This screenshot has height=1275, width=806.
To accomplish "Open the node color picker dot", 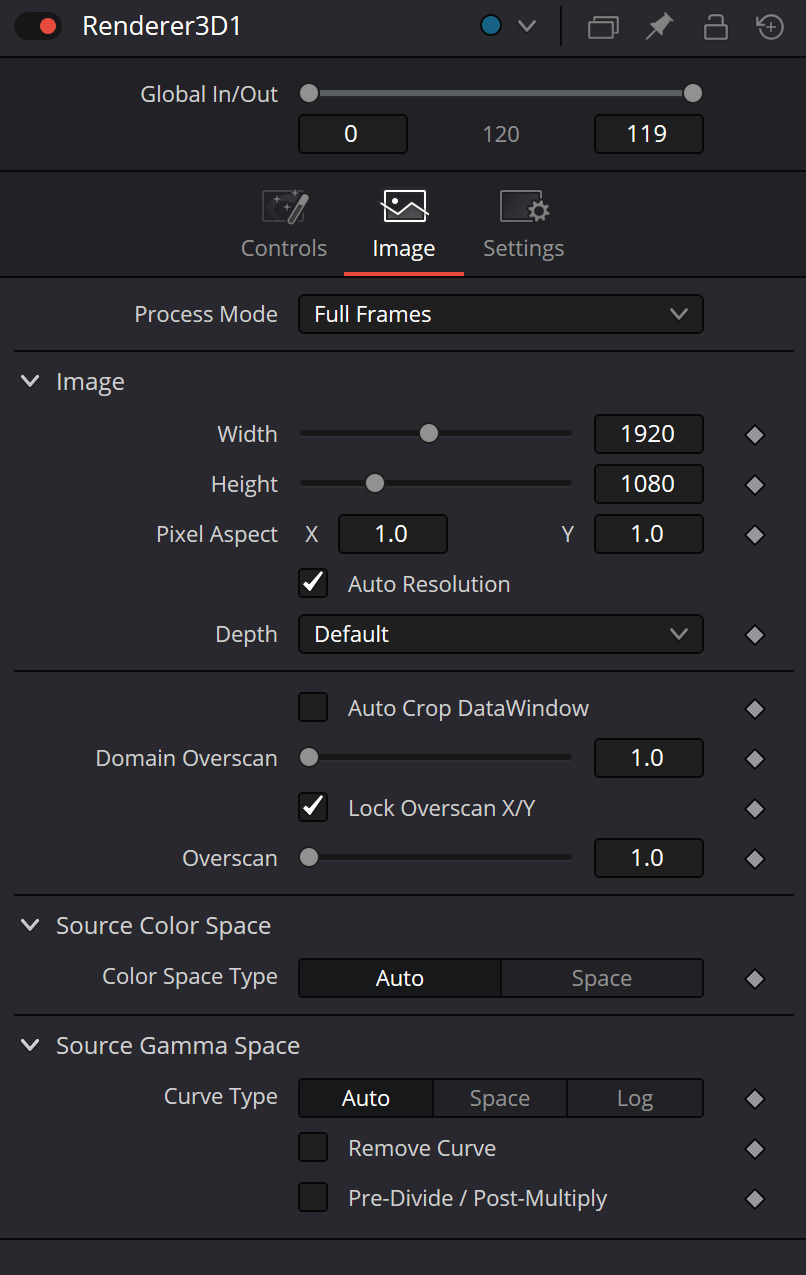I will (x=491, y=26).
